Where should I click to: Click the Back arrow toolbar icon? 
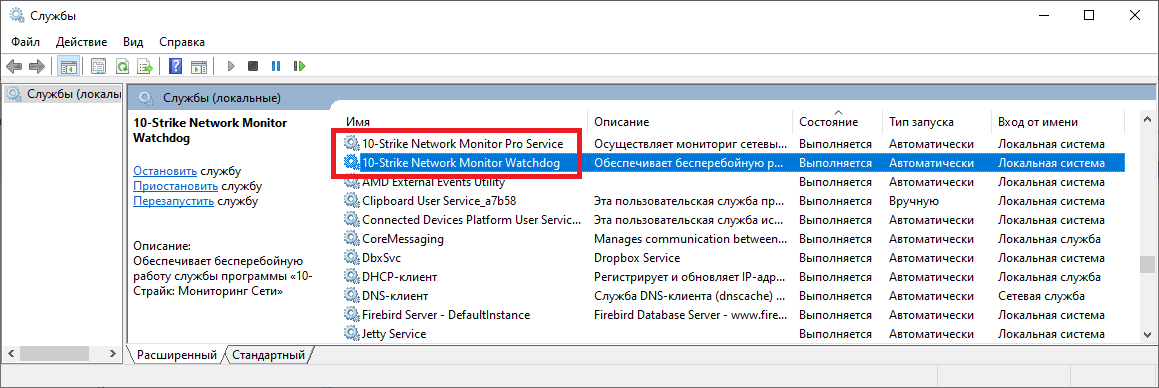click(14, 67)
